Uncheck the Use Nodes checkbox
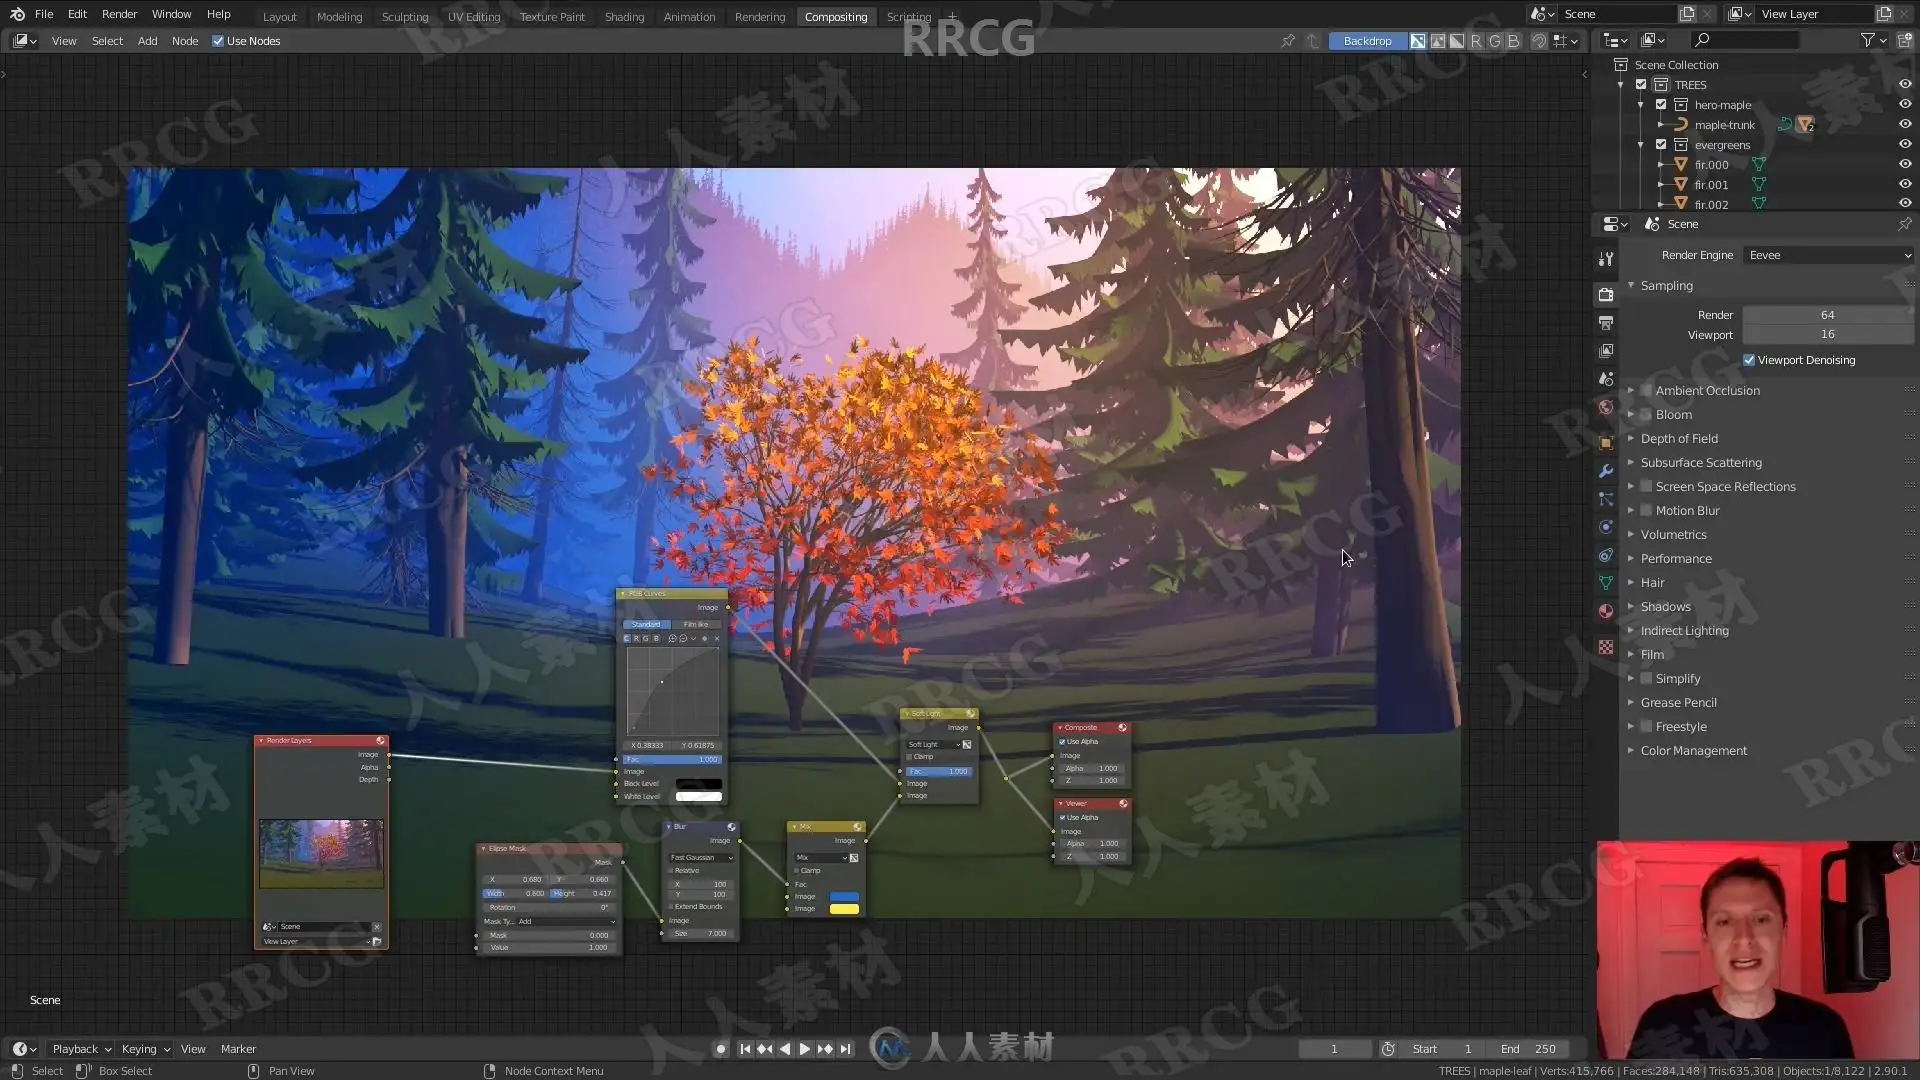Image resolution: width=1920 pixels, height=1080 pixels. pyautogui.click(x=218, y=41)
